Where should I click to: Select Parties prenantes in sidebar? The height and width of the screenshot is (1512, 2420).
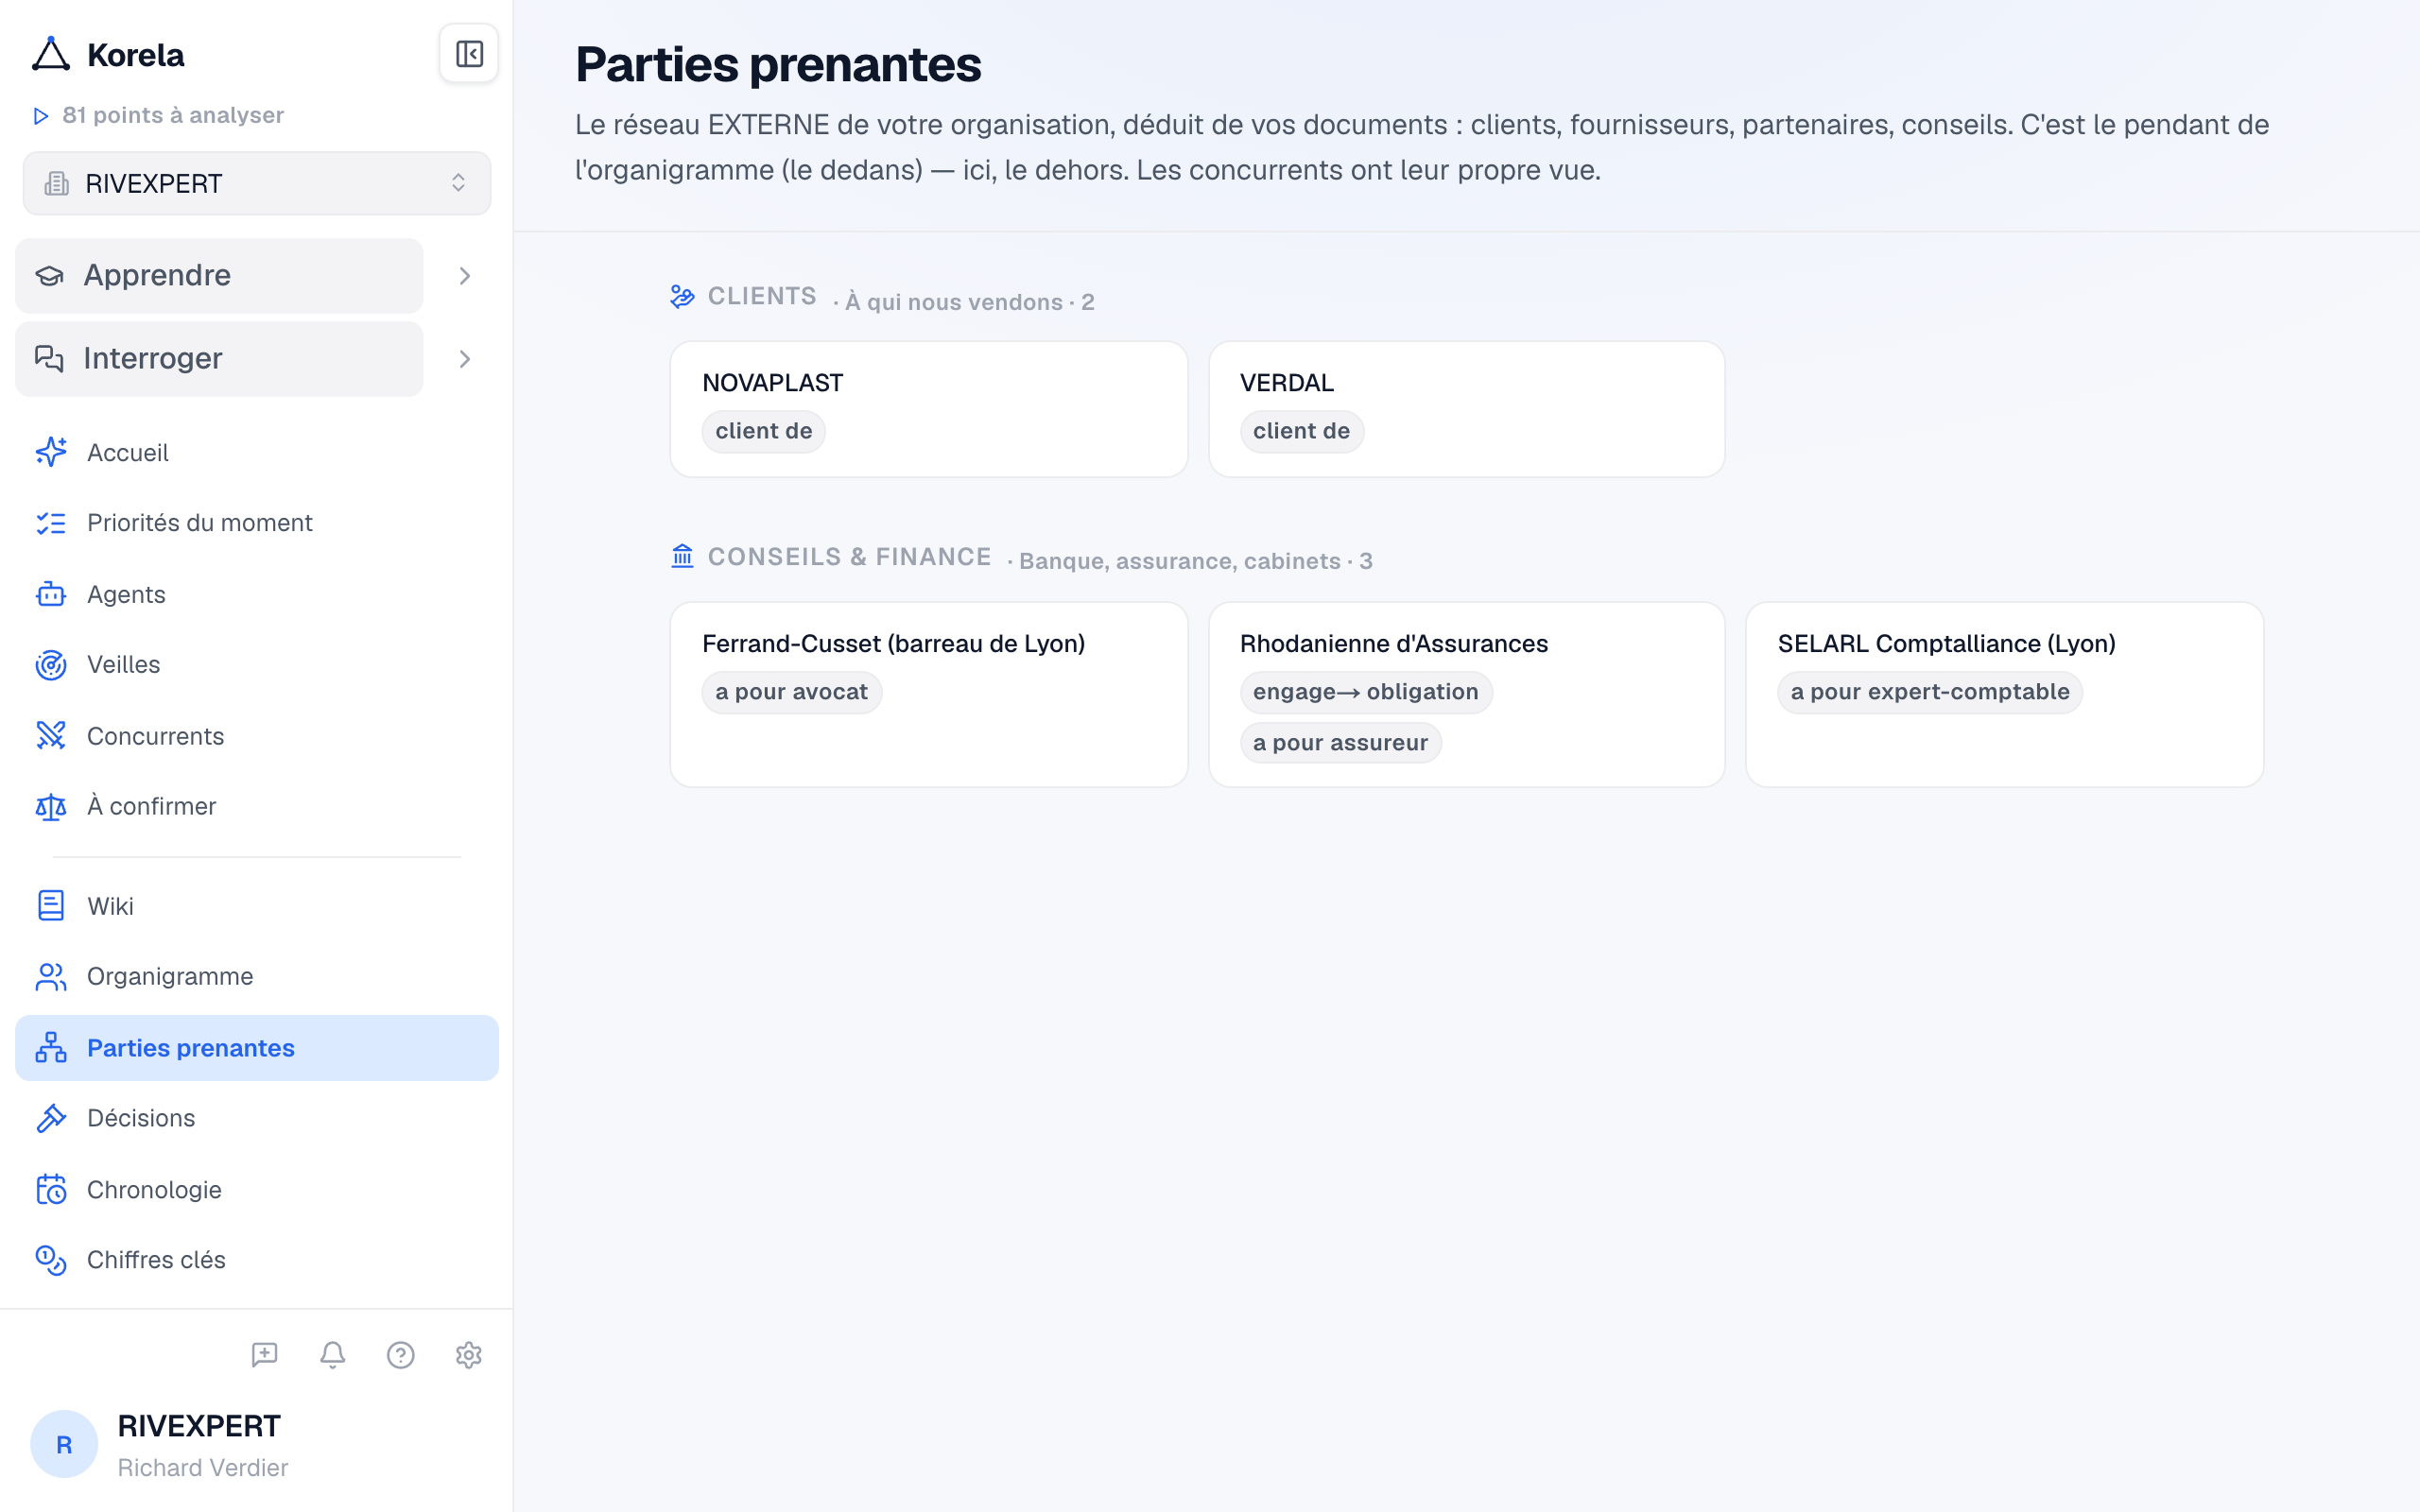[x=257, y=1048]
